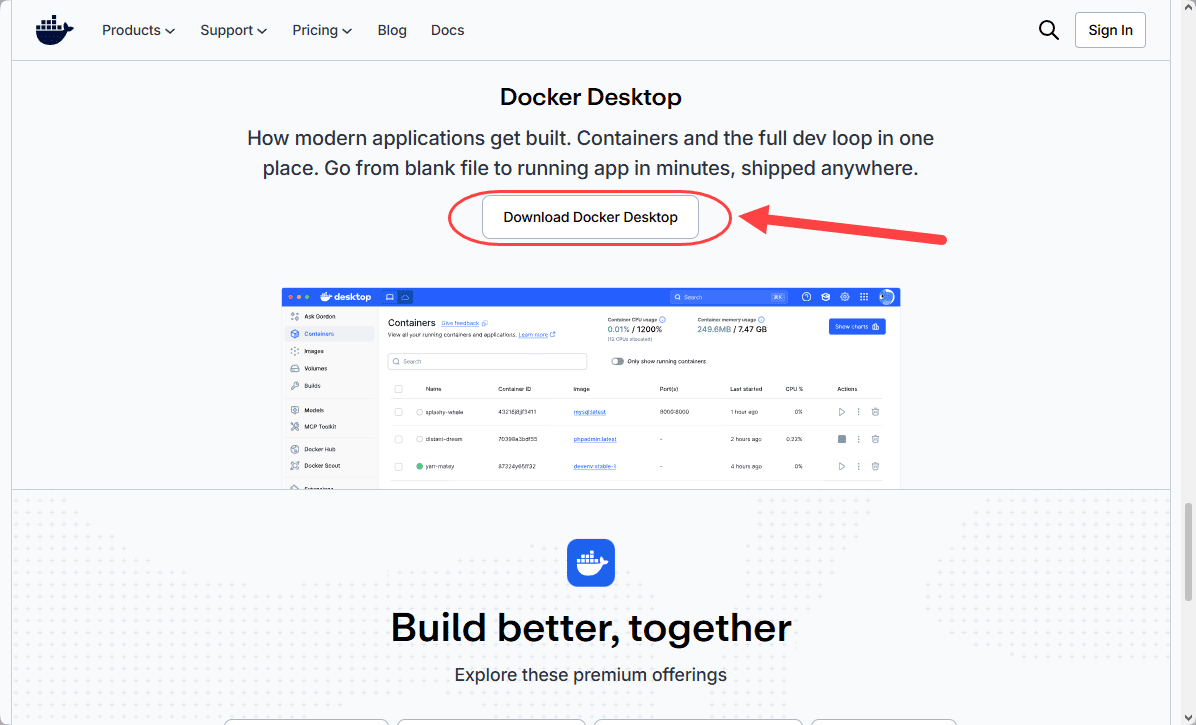Screen dimensions: 1196x725
Task: Start the yarr-matey container with play icon
Action: click(841, 467)
